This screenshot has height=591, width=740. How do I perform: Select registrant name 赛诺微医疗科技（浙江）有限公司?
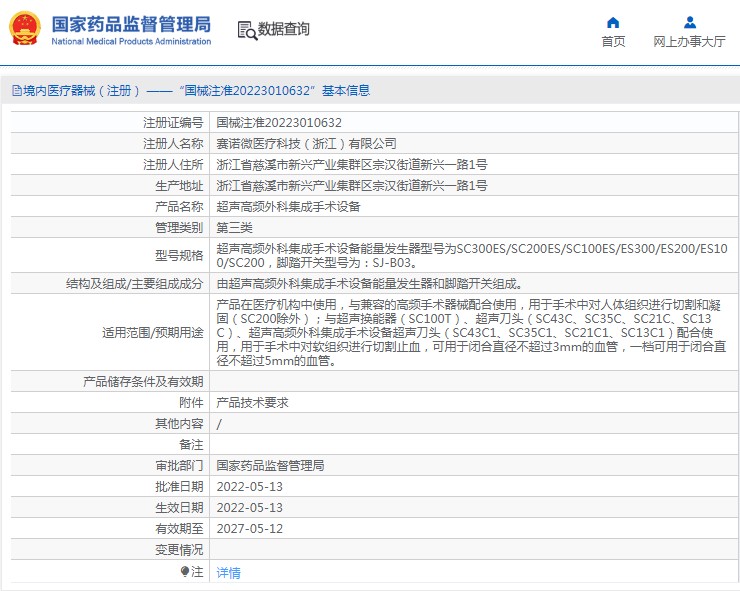pos(306,144)
